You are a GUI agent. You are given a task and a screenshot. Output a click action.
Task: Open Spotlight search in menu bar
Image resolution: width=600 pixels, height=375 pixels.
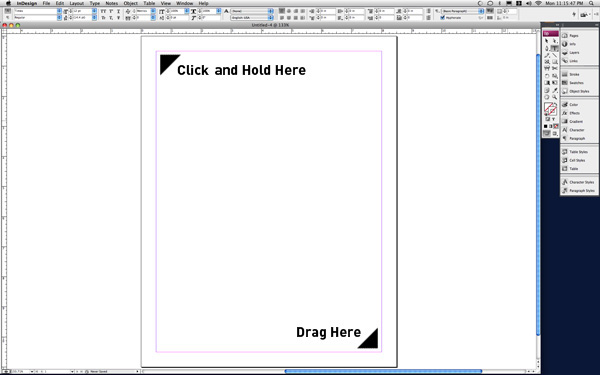pos(591,3)
